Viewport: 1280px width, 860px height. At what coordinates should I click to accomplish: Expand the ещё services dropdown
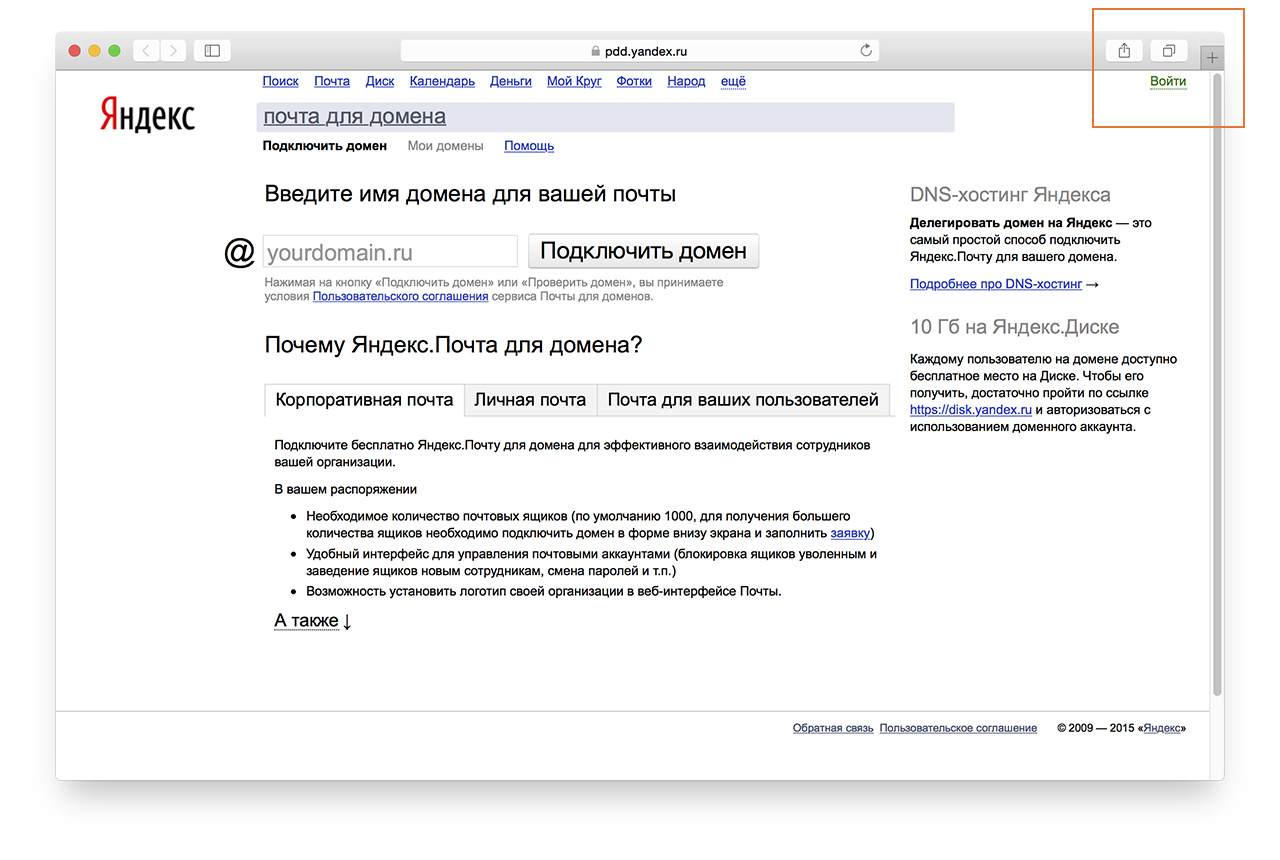point(733,81)
